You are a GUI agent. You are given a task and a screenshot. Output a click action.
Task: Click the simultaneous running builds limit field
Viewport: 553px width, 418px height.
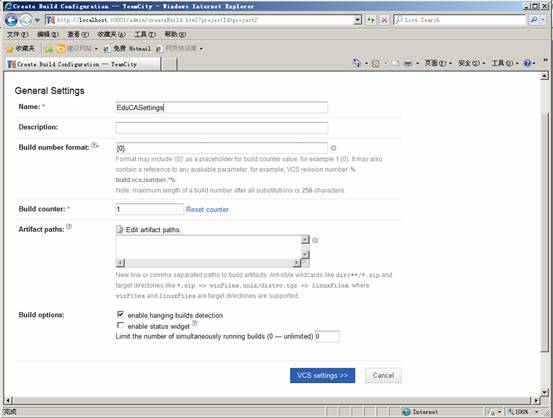[x=327, y=337]
